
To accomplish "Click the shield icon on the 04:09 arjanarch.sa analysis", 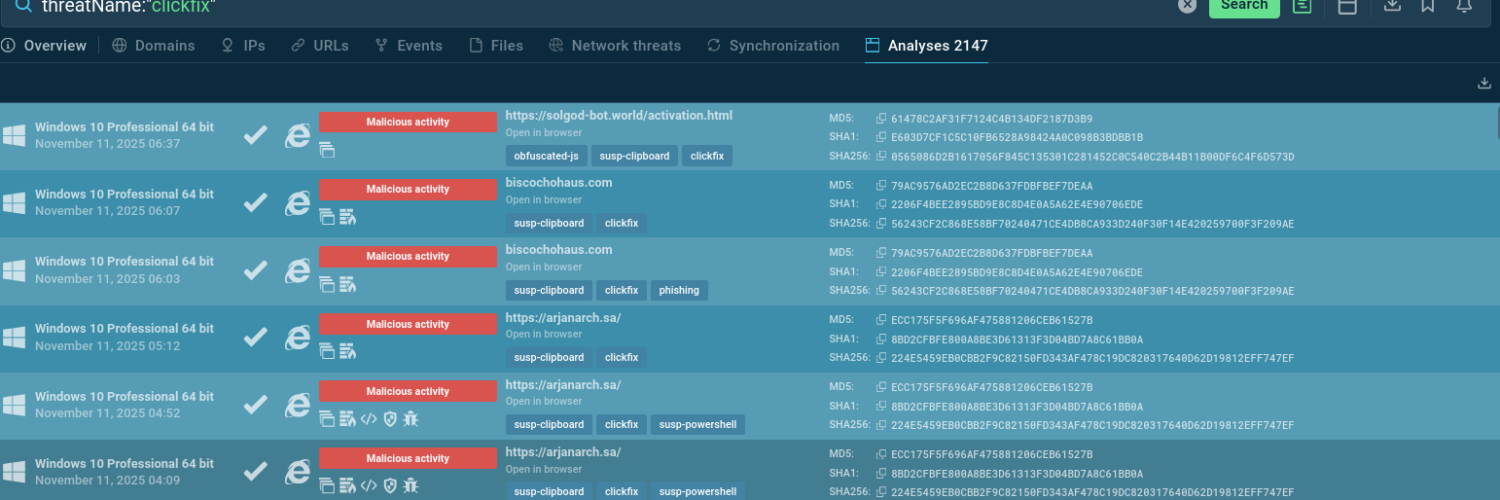I will [x=390, y=486].
